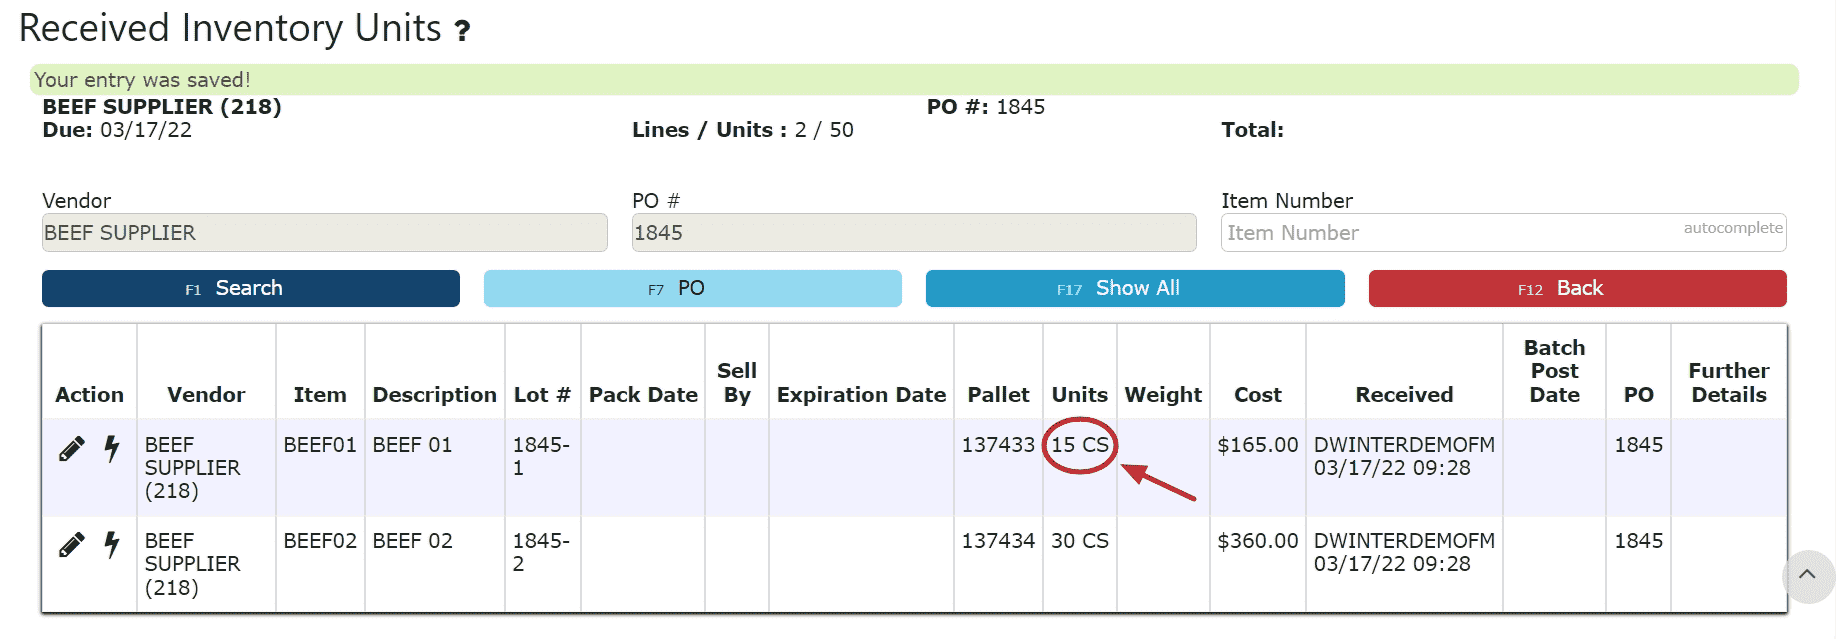Click the lightning bolt icon for BEEF02 row
The image size is (1836, 639).
pyautogui.click(x=112, y=544)
